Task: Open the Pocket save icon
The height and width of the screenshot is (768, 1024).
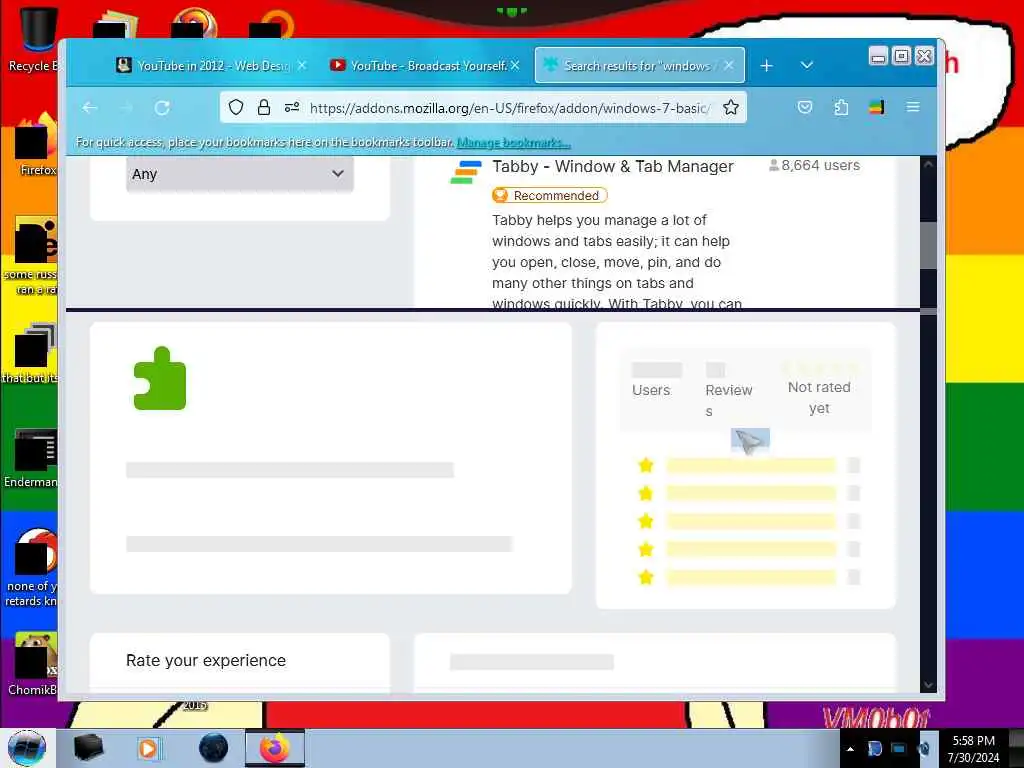Action: point(805,108)
